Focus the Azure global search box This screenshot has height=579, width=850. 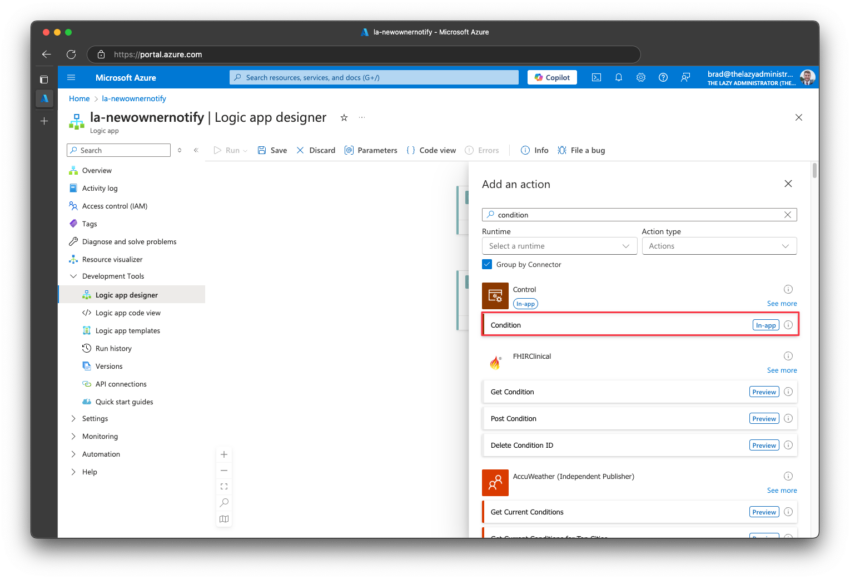374,78
